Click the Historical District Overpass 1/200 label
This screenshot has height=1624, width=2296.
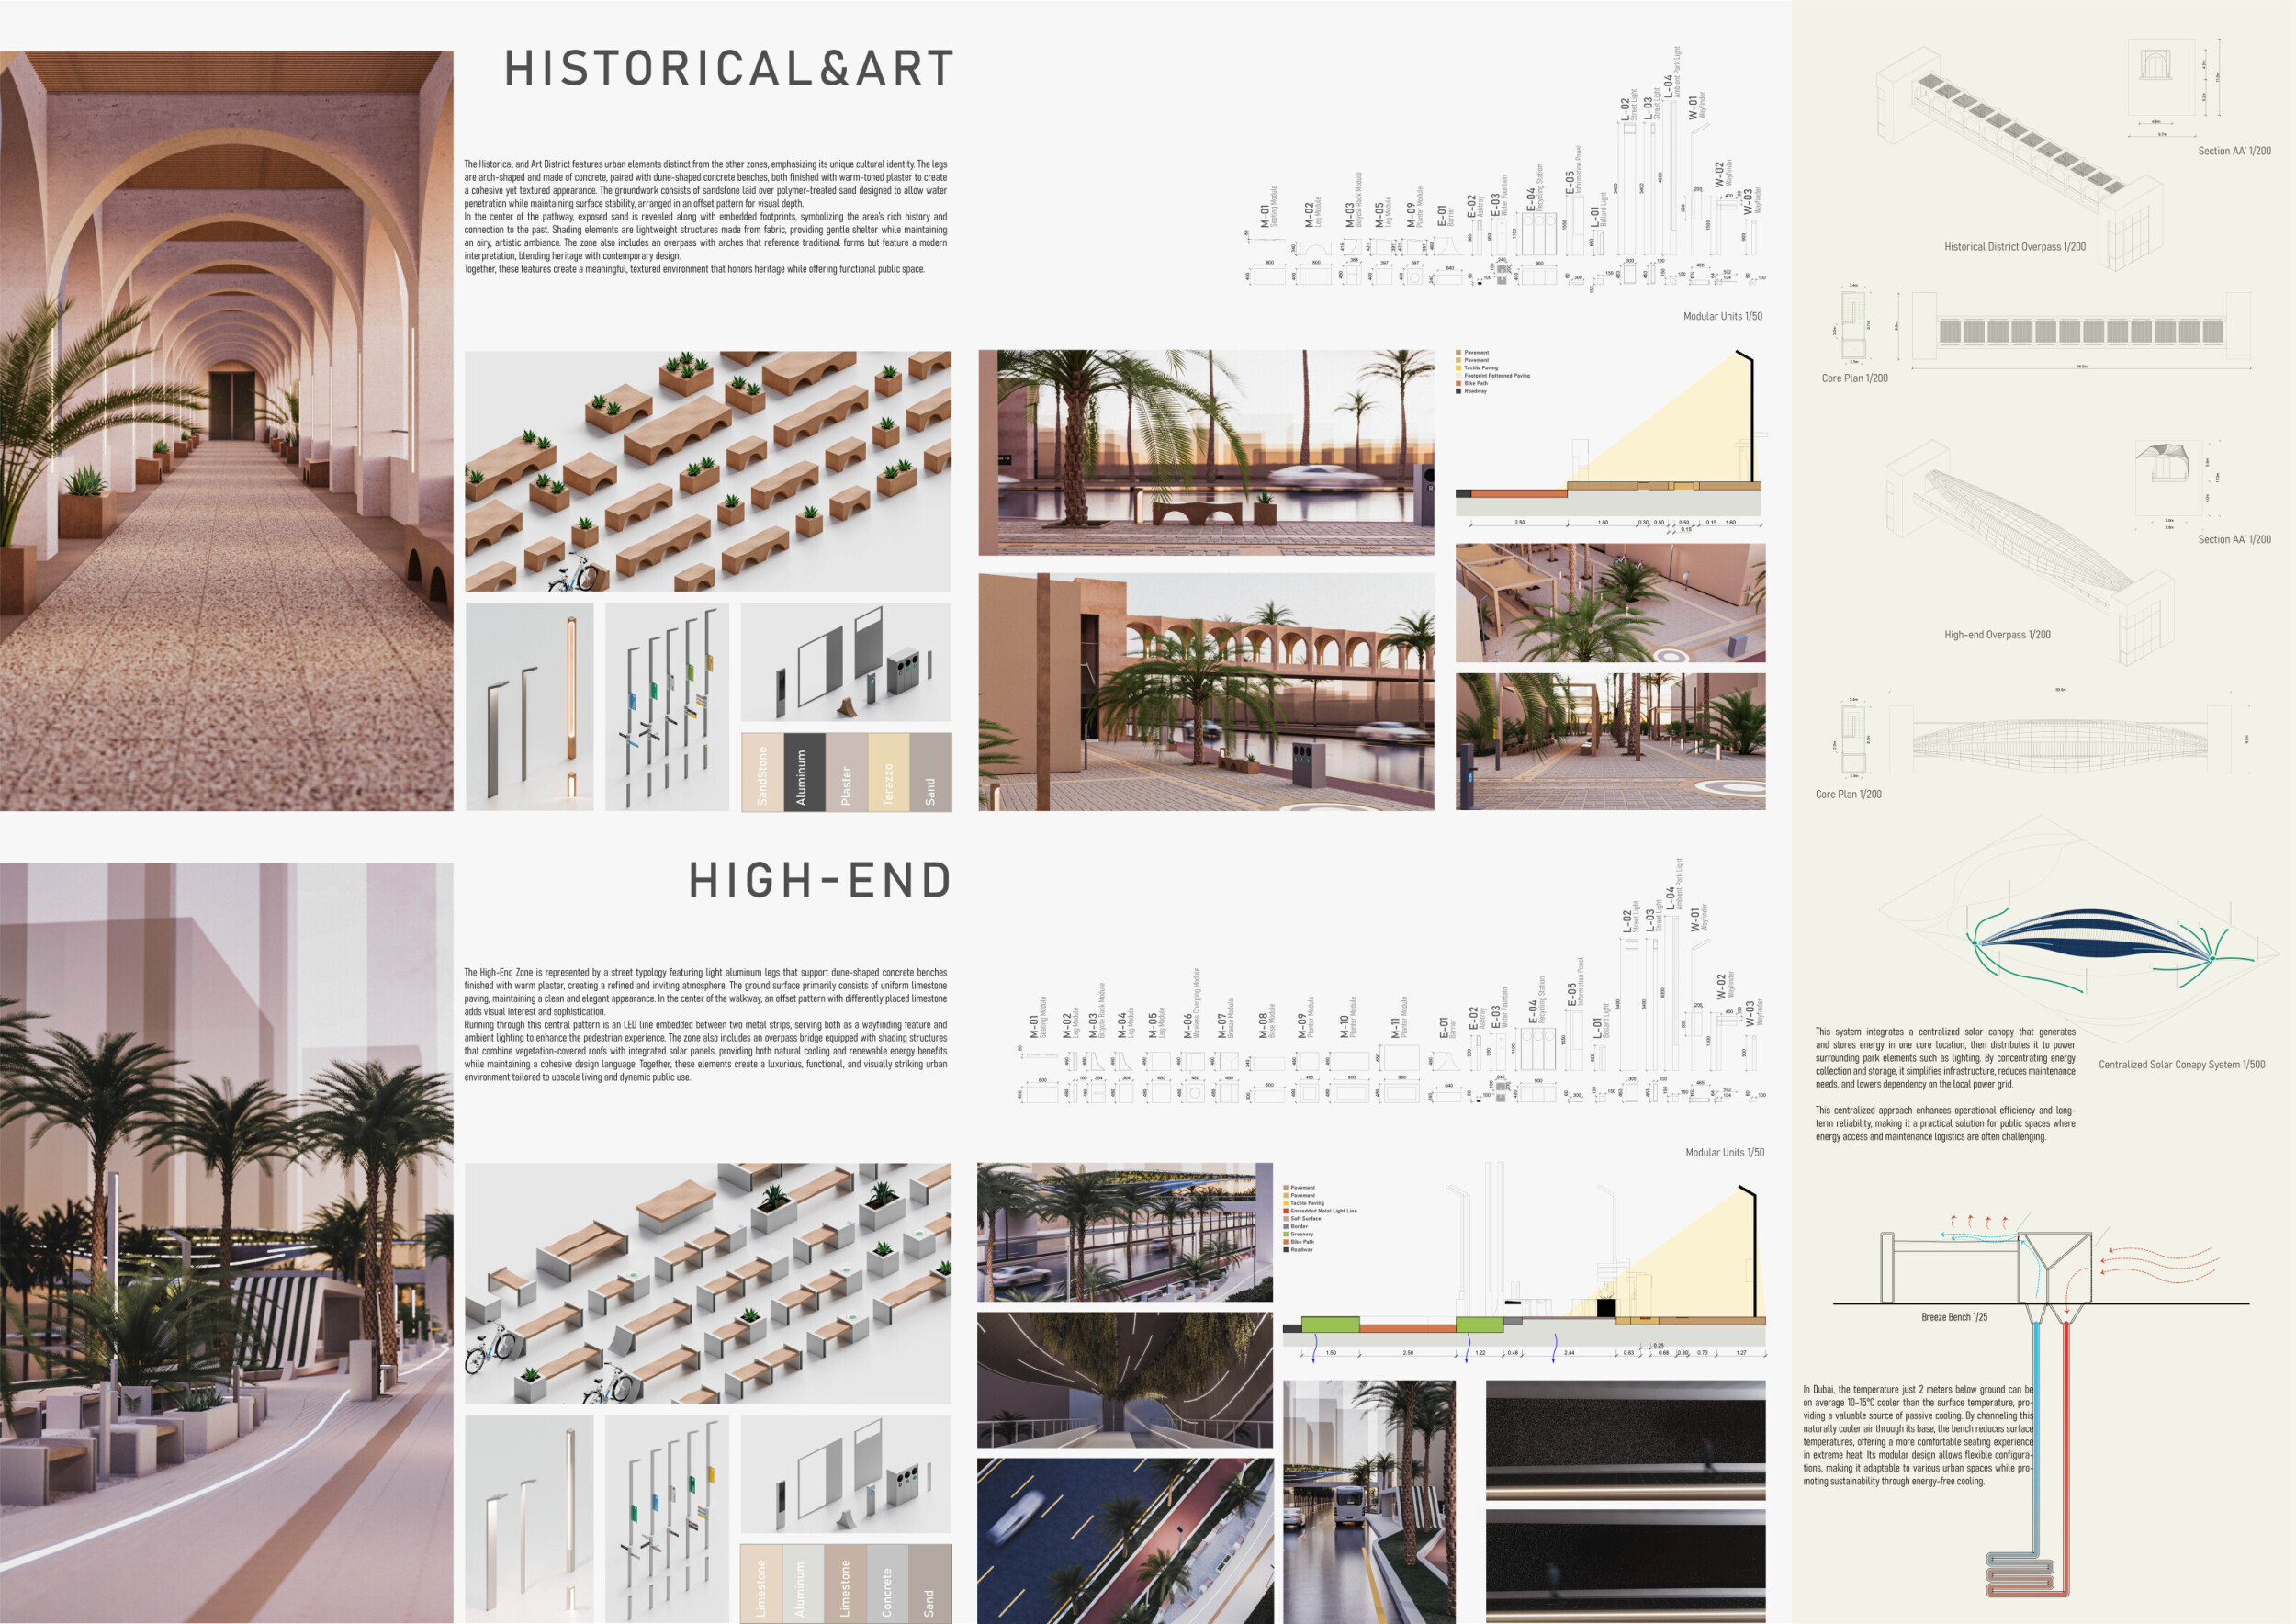pyautogui.click(x=2014, y=247)
